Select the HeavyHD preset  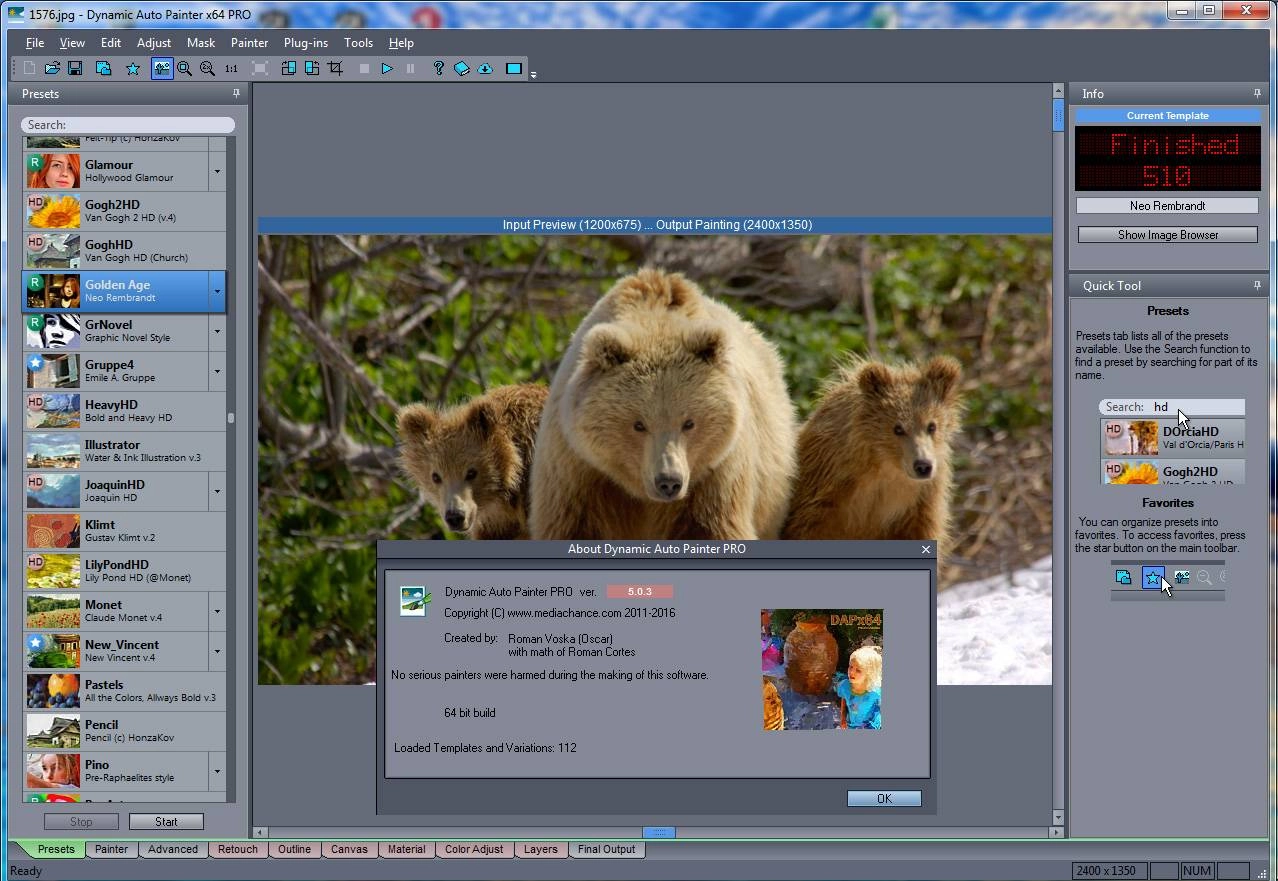[x=125, y=411]
